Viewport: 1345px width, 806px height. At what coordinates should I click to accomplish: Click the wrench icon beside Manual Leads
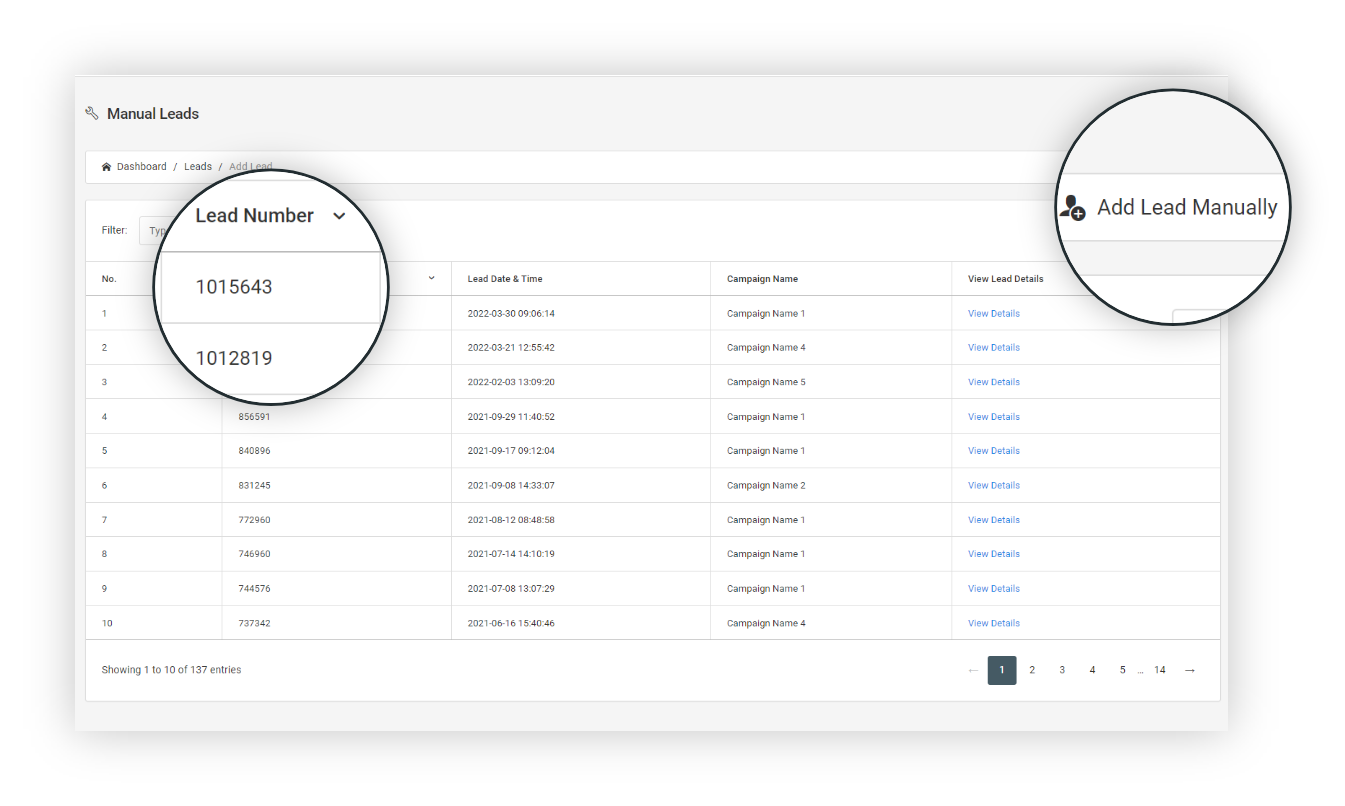pyautogui.click(x=92, y=114)
